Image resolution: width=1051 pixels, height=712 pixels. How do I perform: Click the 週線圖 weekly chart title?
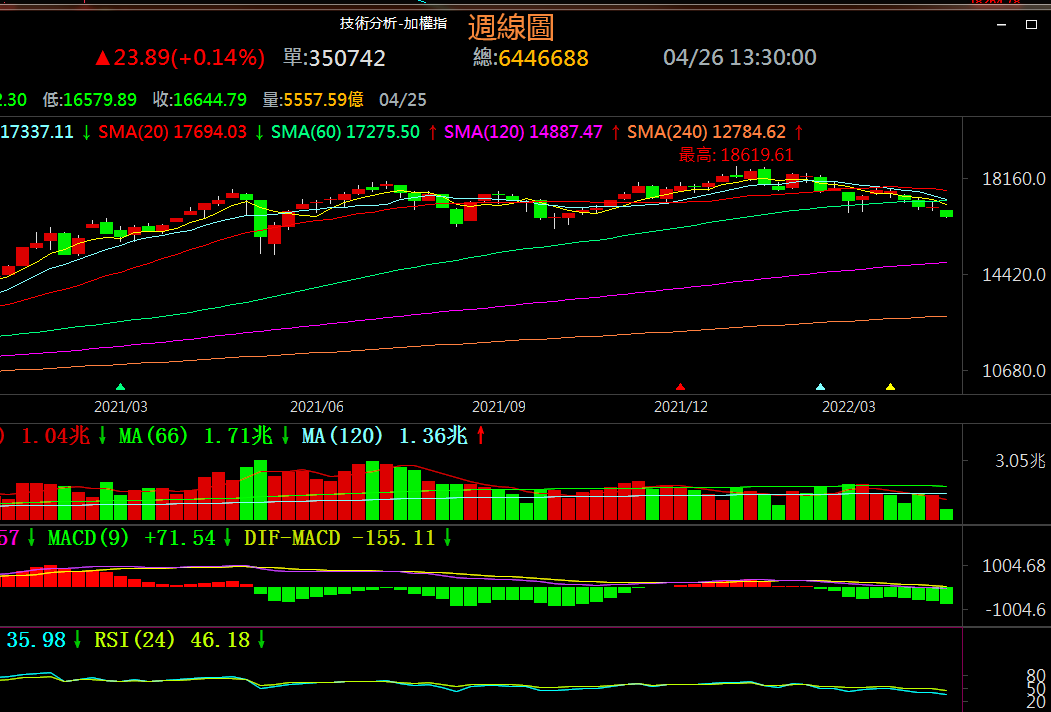[510, 27]
